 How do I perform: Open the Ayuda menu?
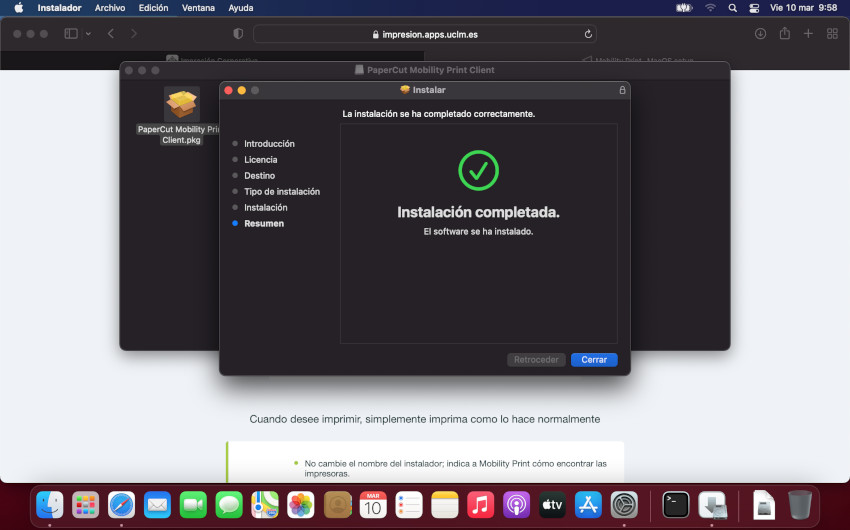(241, 8)
